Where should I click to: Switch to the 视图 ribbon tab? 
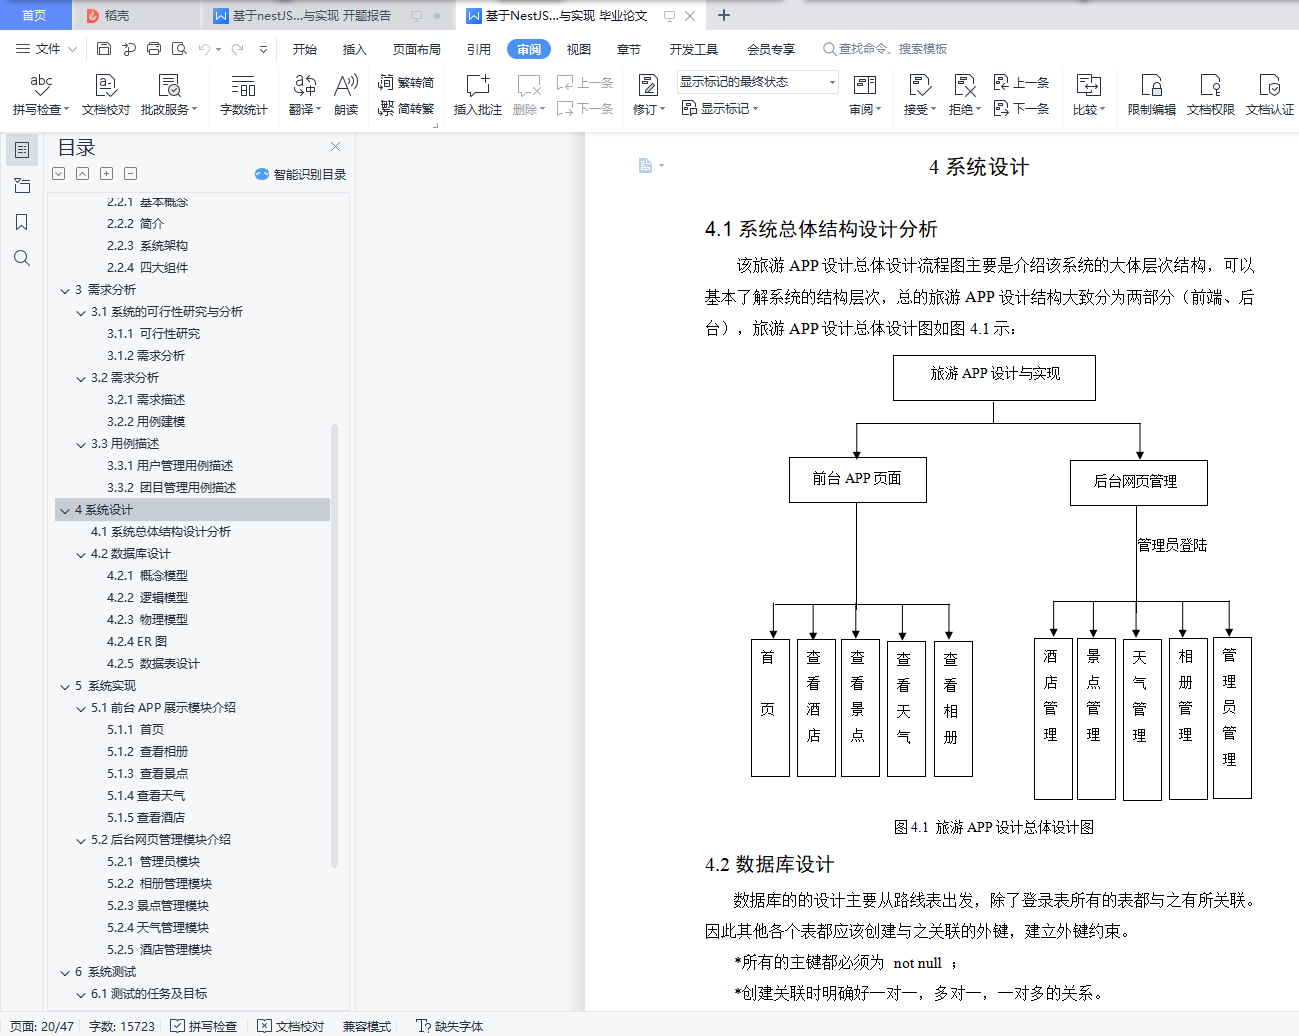(x=579, y=49)
